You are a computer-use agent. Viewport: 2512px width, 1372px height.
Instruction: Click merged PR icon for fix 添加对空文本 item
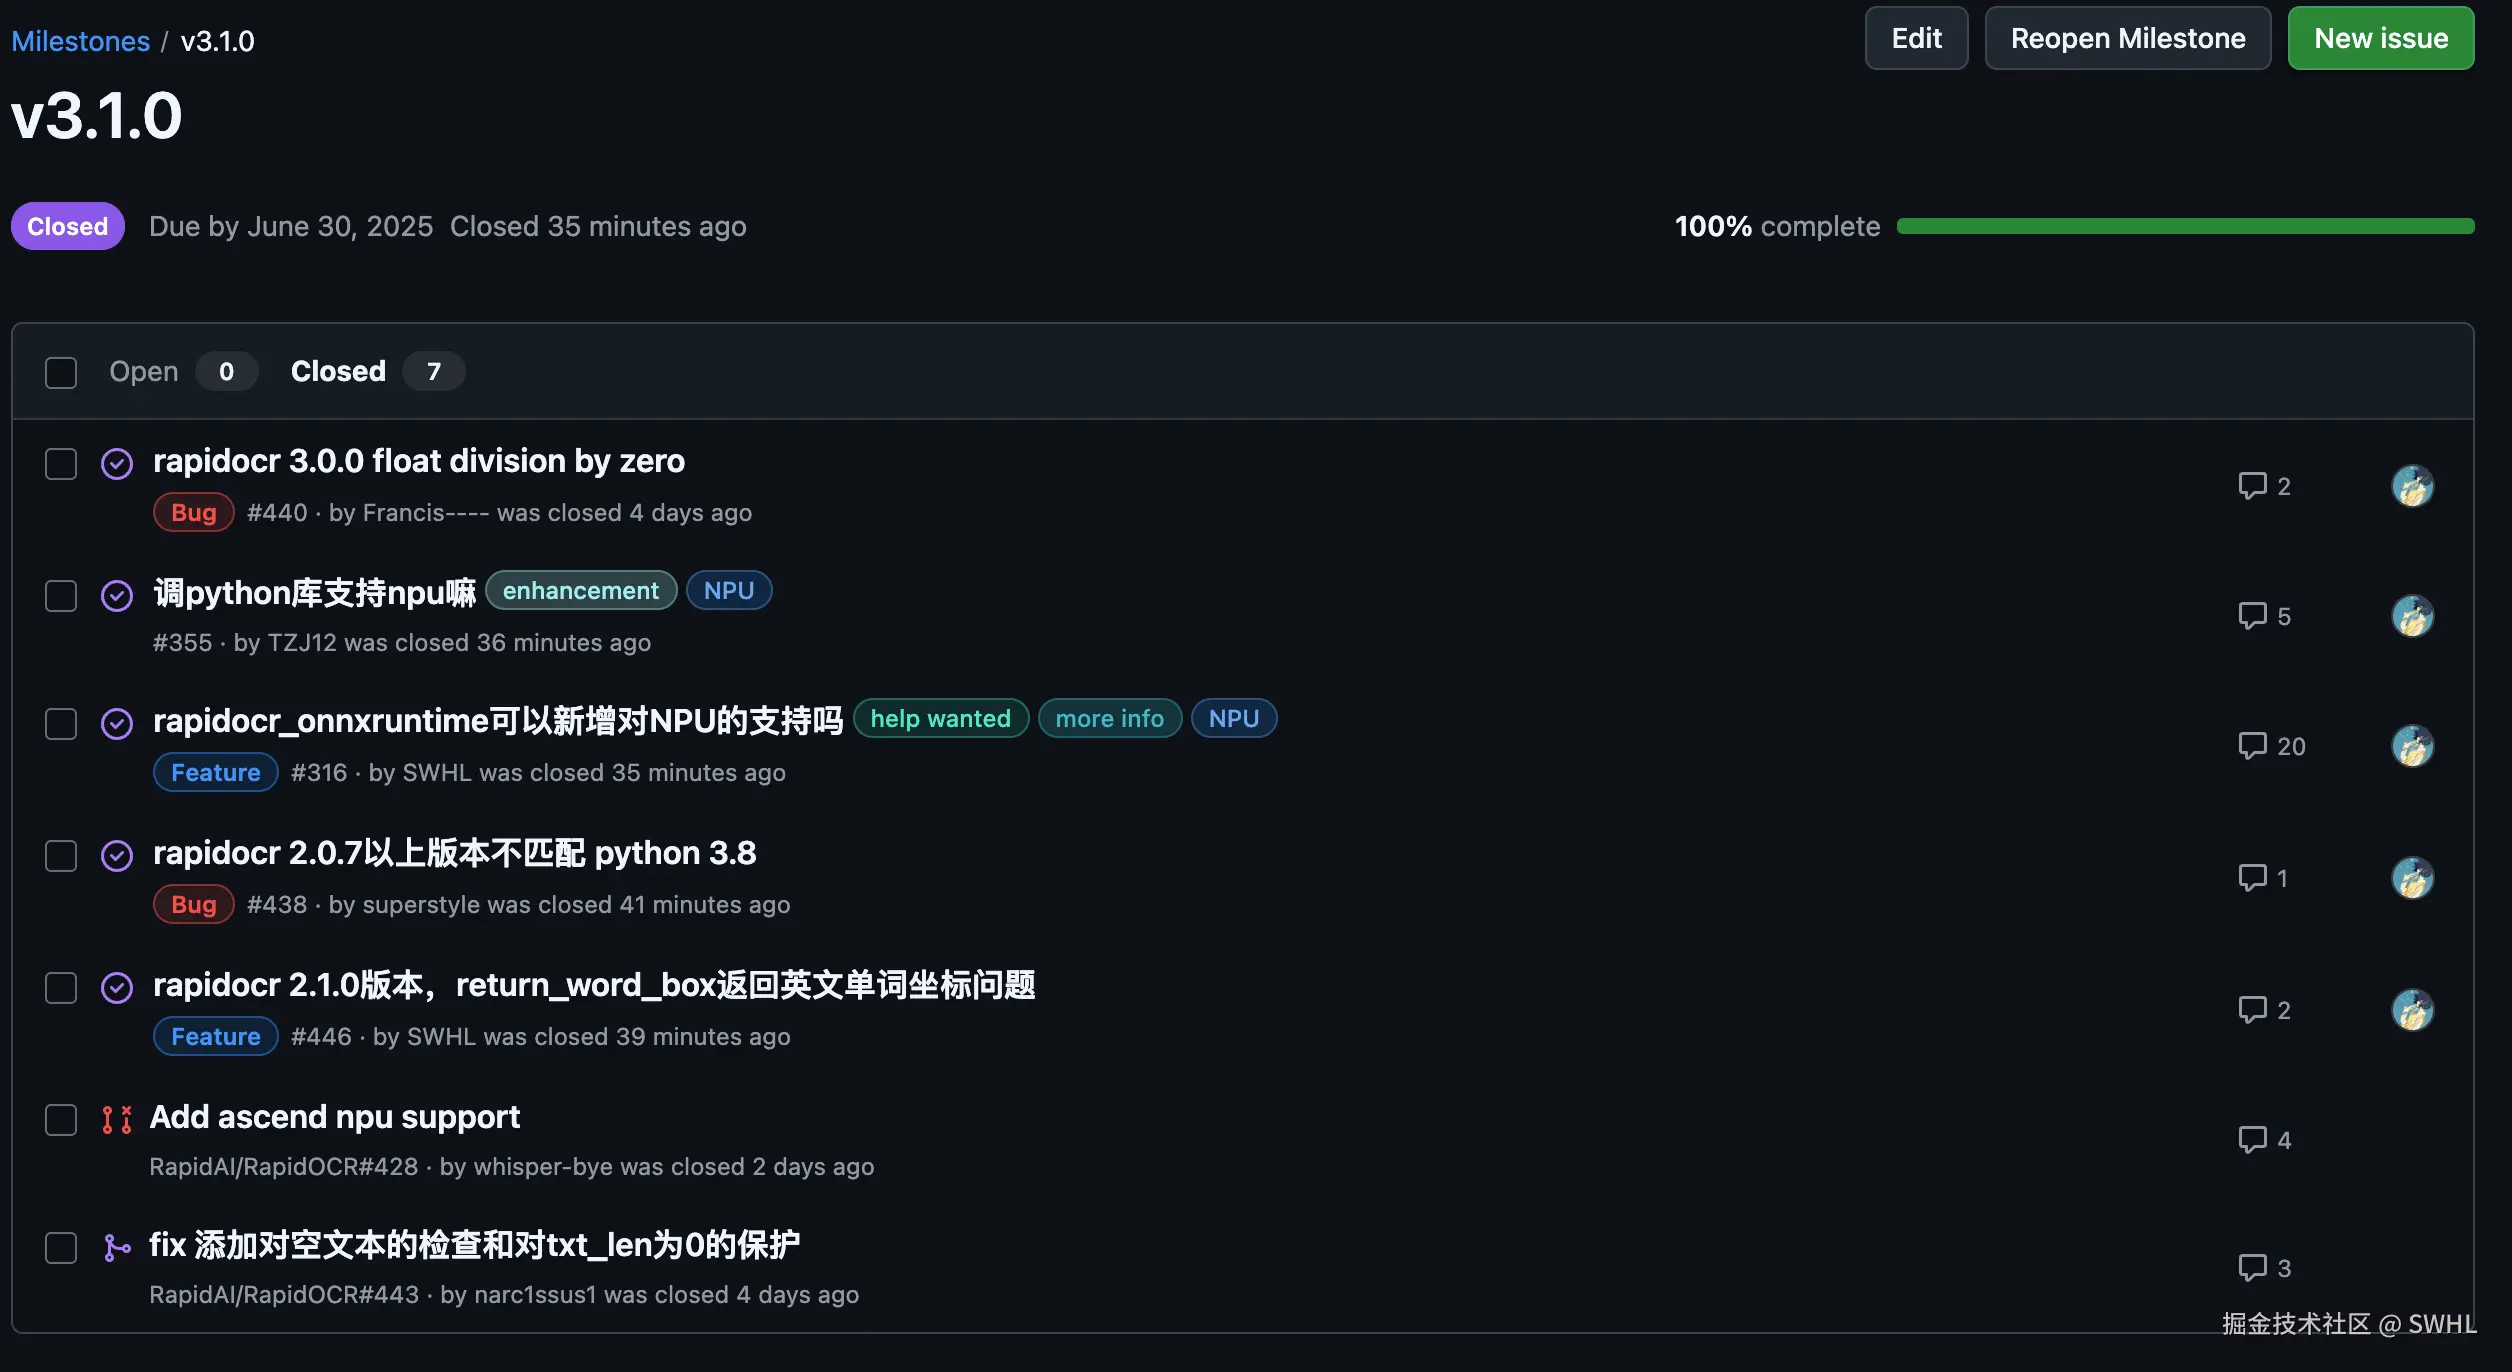(x=117, y=1247)
